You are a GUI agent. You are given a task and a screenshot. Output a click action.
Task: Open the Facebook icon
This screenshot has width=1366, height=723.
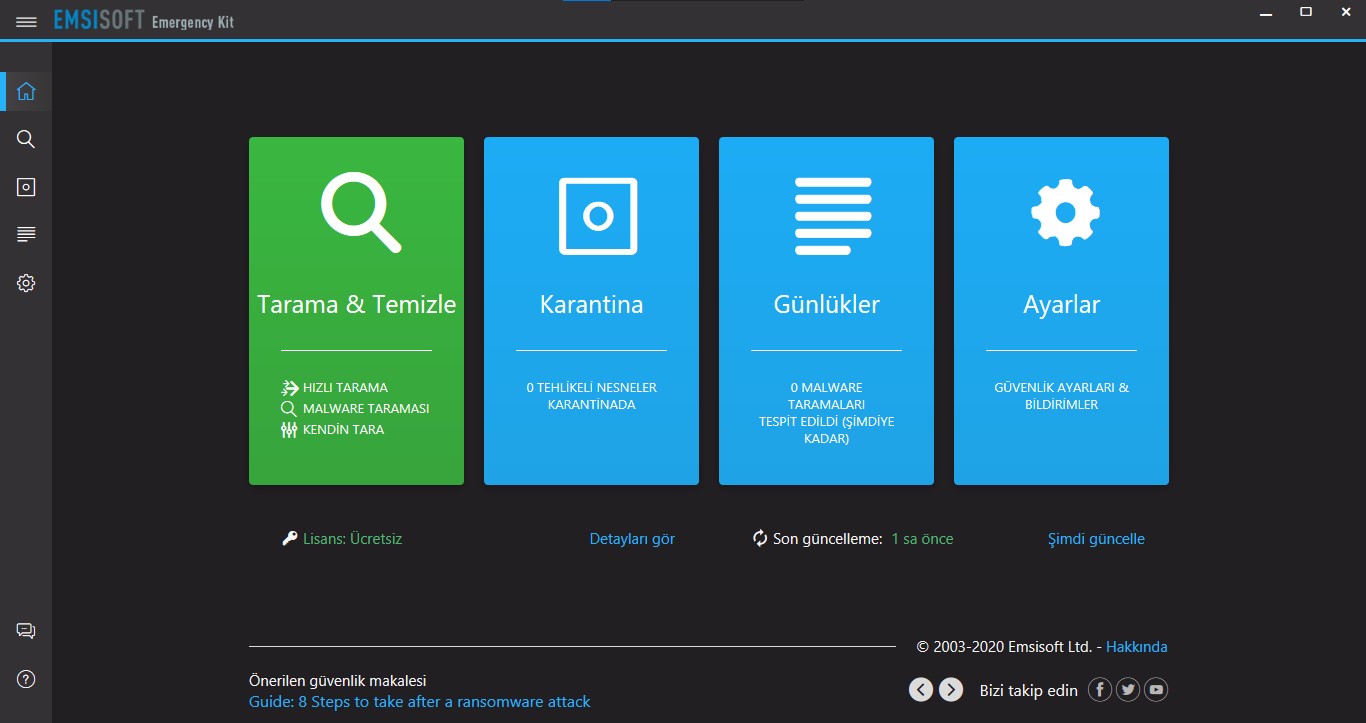click(x=1100, y=689)
